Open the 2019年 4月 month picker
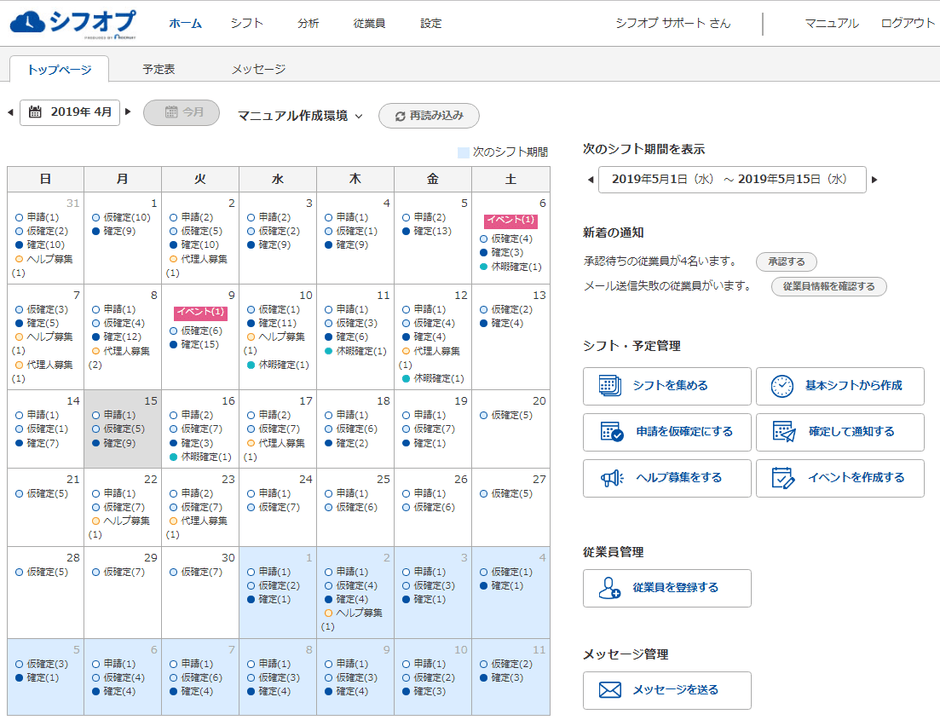This screenshot has height=719, width=940. (71, 112)
